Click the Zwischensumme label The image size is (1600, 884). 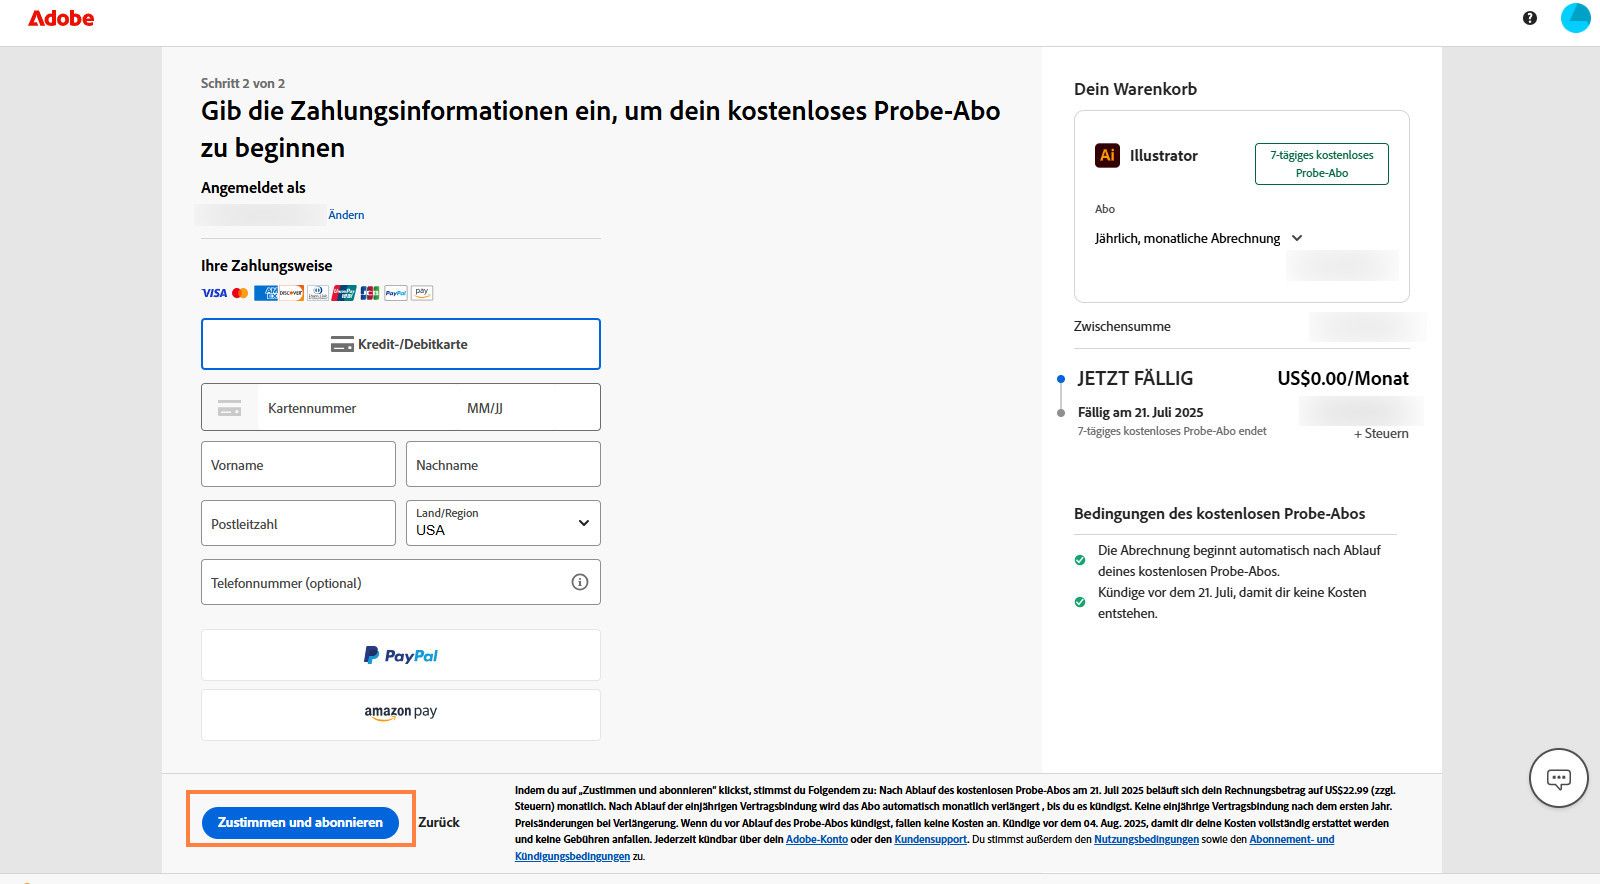tap(1122, 326)
